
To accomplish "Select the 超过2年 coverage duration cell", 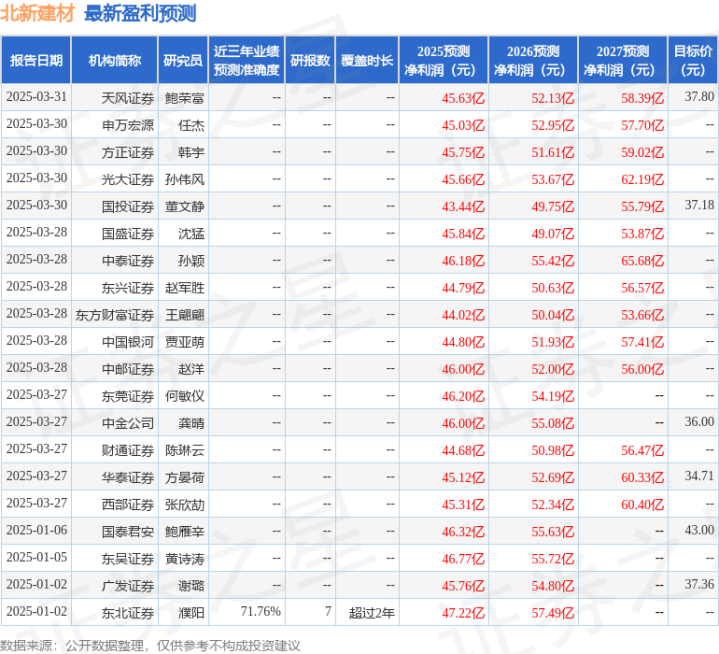I will point(372,613).
